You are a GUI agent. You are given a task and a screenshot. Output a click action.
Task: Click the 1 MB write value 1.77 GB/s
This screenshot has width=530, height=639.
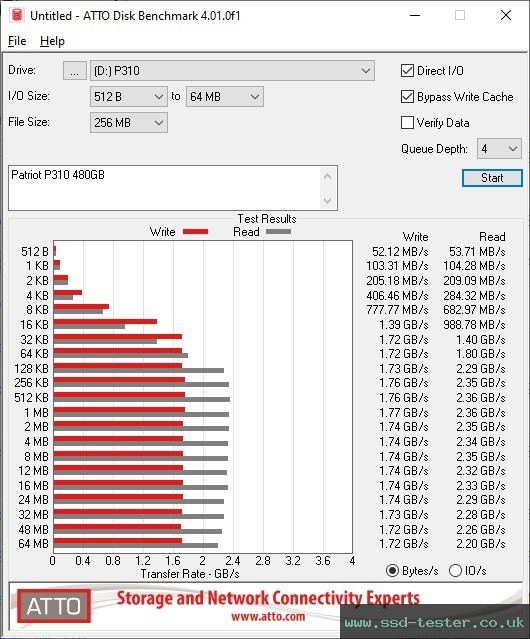(404, 413)
